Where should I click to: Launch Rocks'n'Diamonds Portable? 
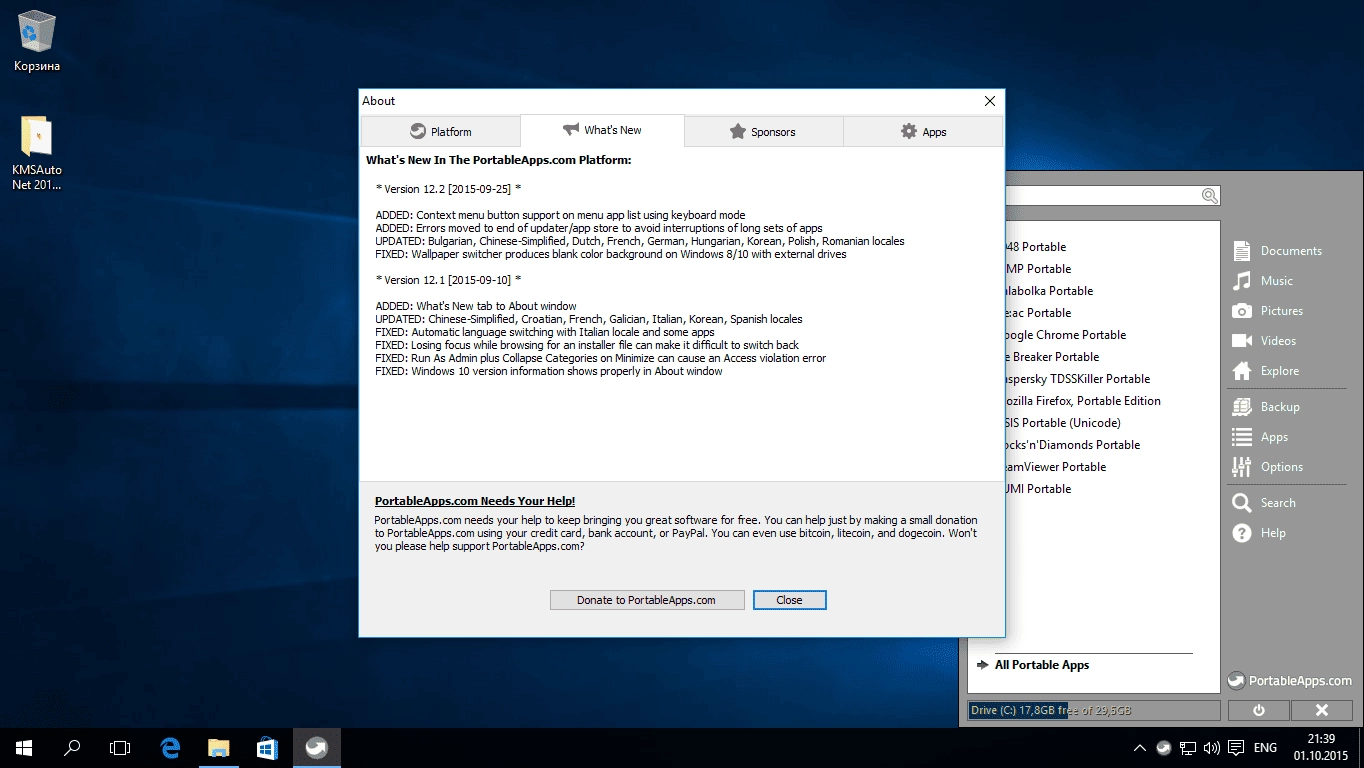point(1073,445)
